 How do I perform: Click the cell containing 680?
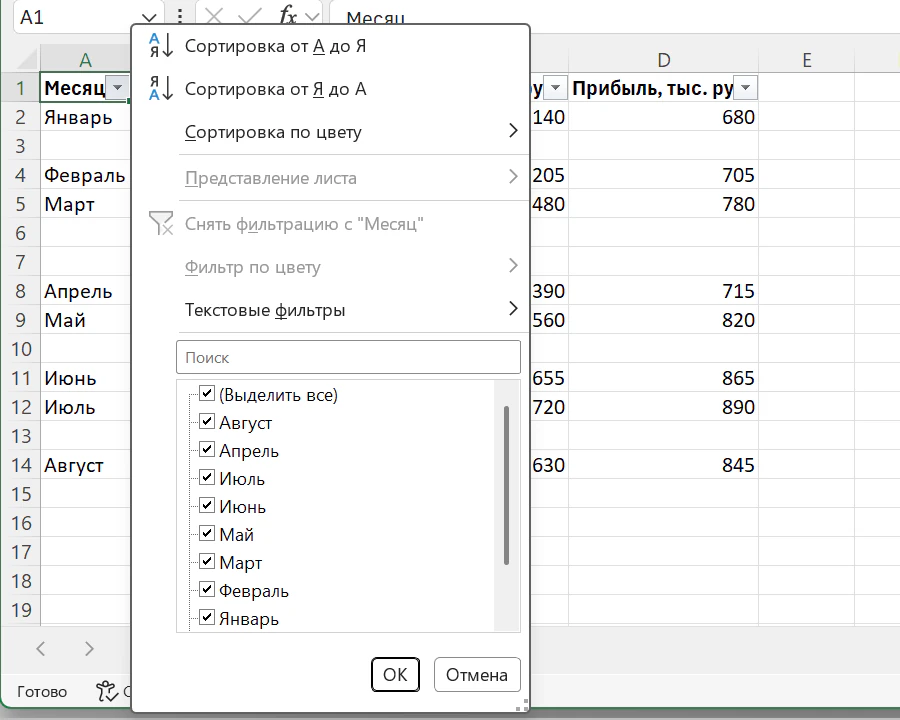(x=664, y=117)
